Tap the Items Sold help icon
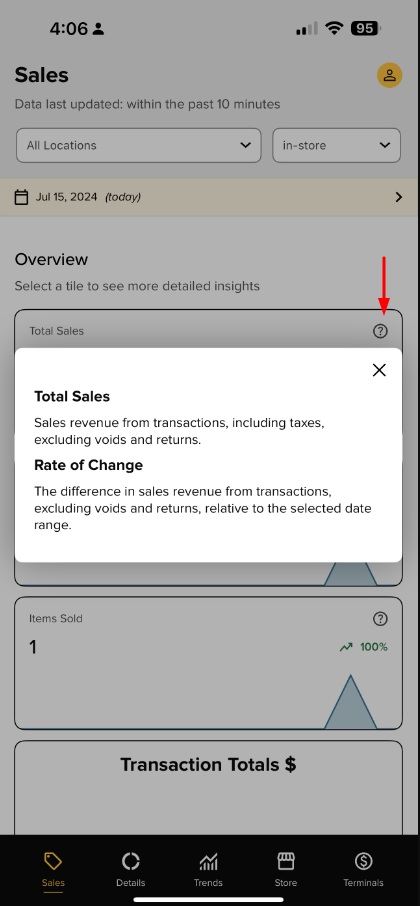The image size is (420, 906). (380, 619)
